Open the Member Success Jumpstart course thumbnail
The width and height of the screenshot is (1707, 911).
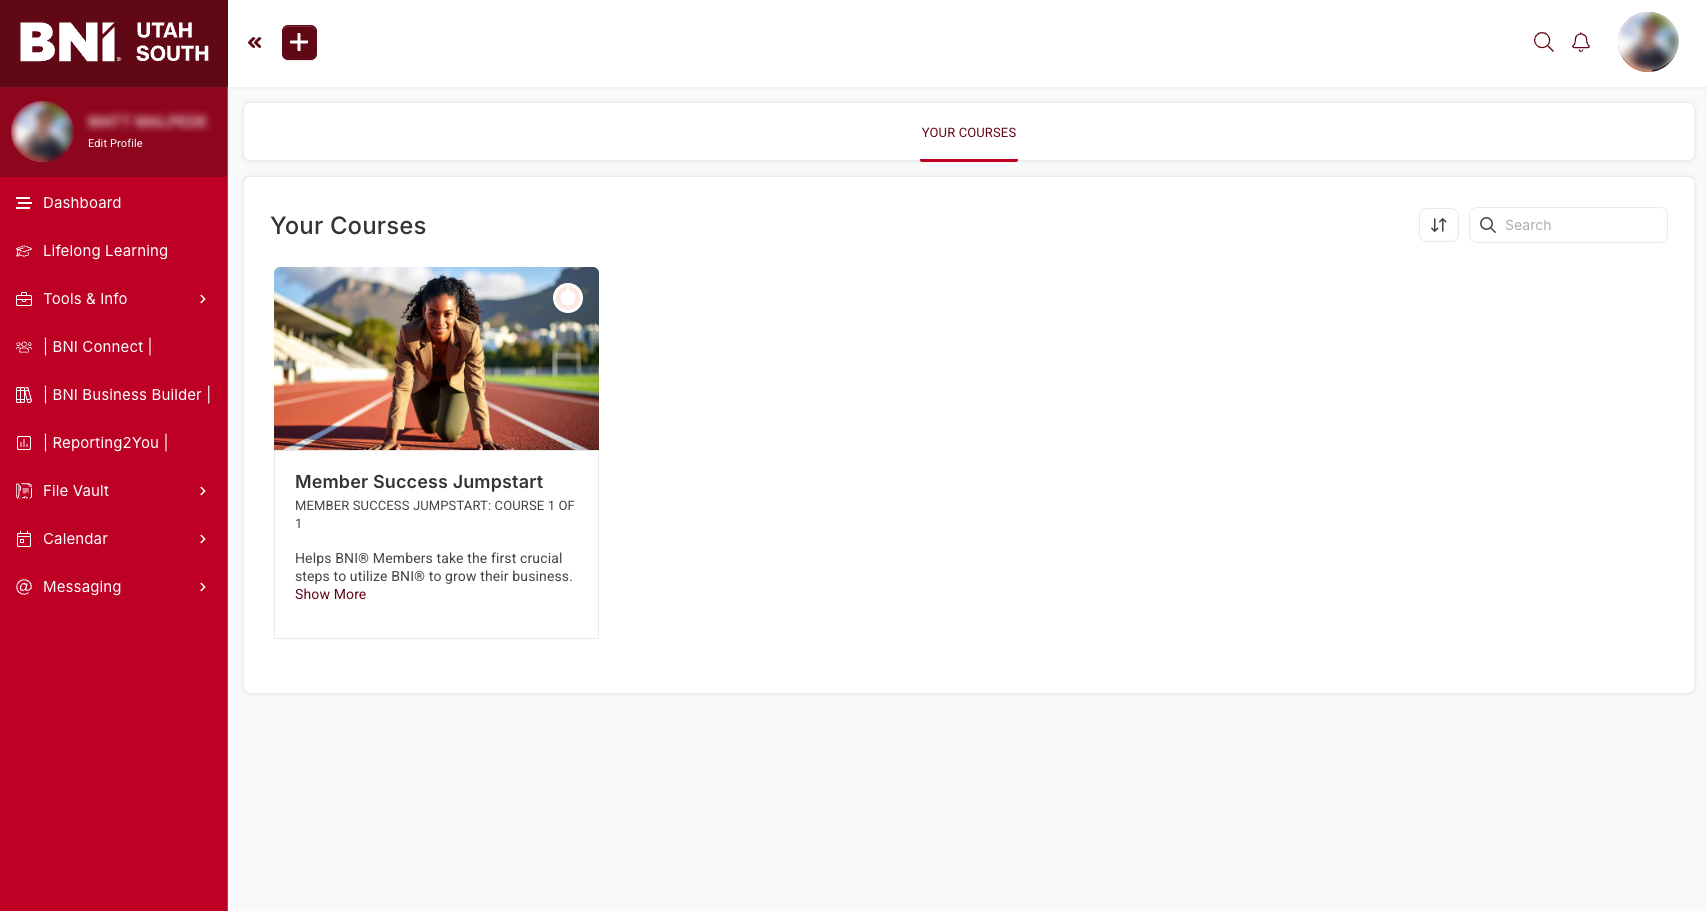436,358
